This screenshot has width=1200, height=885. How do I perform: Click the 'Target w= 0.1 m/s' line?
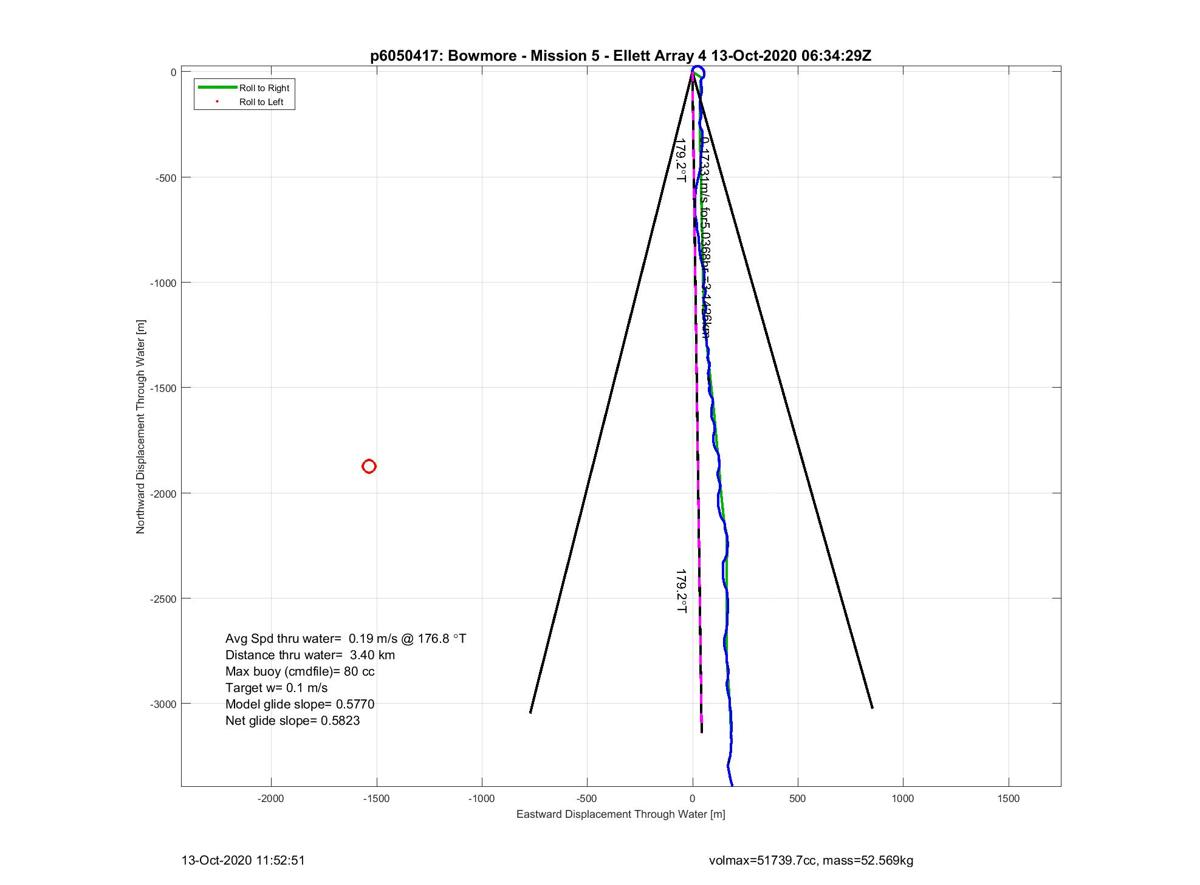click(x=276, y=688)
